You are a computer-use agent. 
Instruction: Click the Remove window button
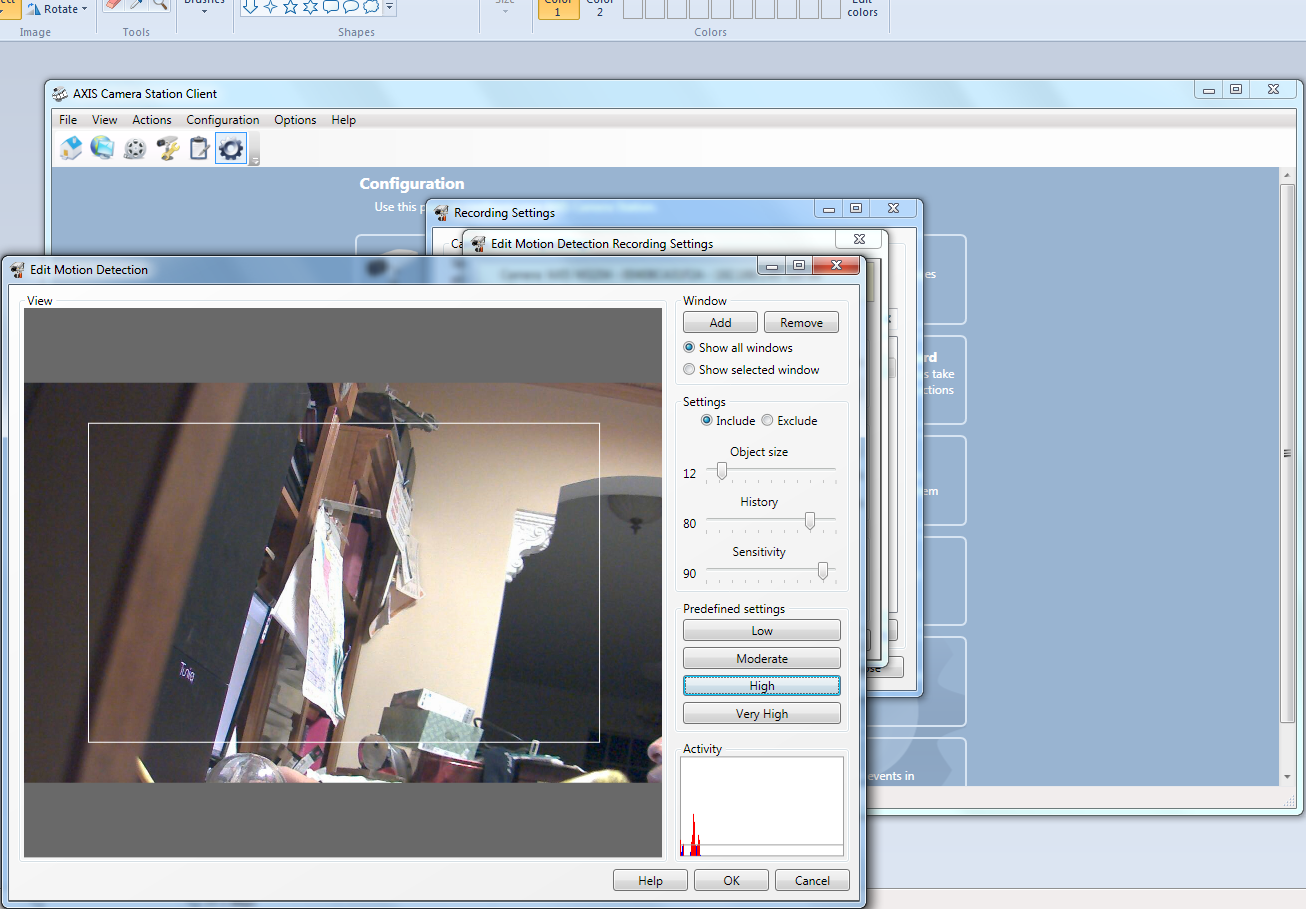802,322
